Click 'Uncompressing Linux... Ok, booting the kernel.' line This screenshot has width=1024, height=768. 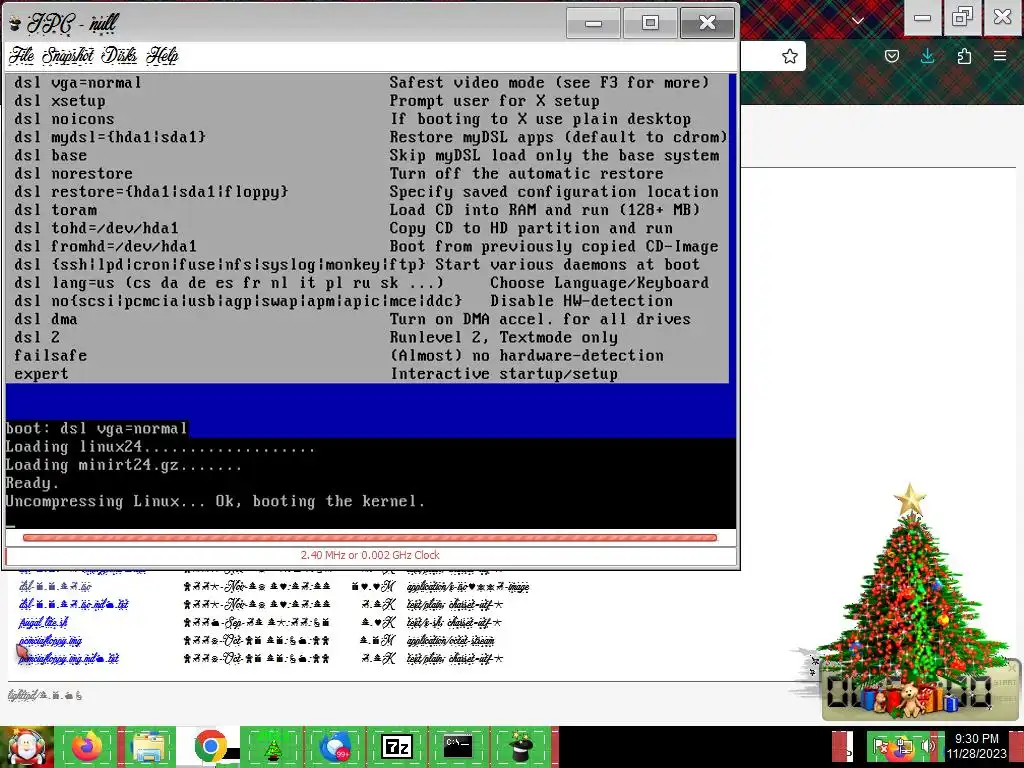click(x=215, y=501)
